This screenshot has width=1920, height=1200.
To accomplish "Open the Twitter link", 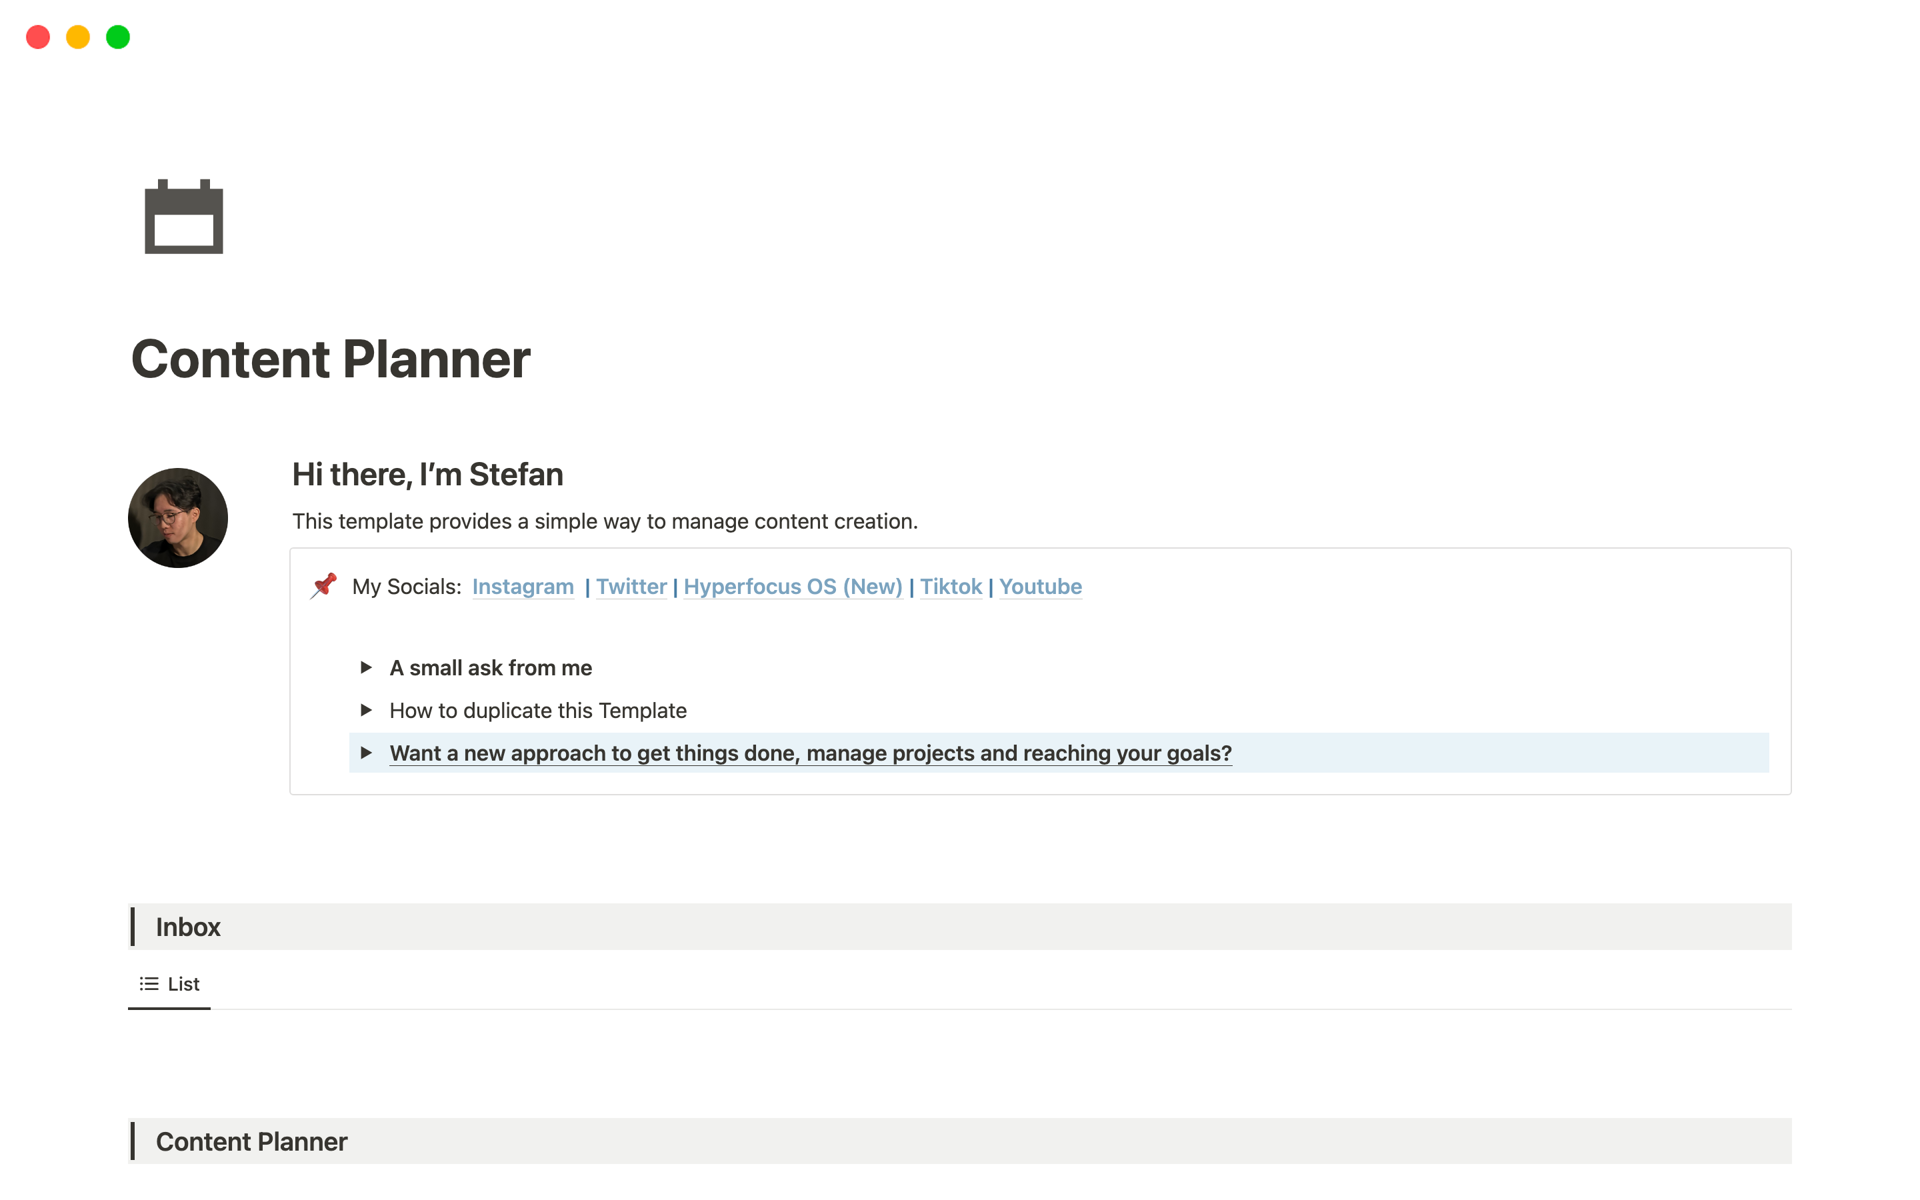I will [x=631, y=587].
